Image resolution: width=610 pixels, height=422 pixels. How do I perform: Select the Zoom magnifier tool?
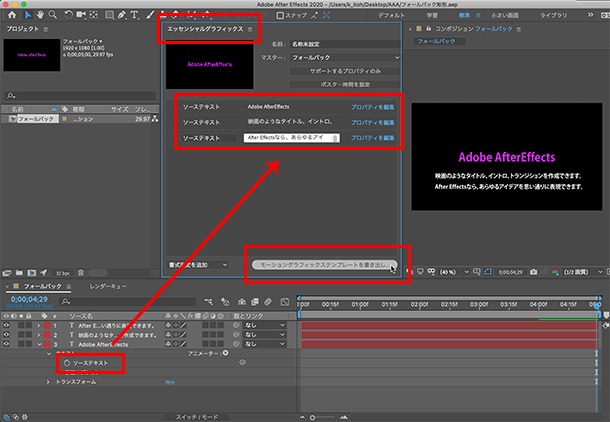(53, 15)
